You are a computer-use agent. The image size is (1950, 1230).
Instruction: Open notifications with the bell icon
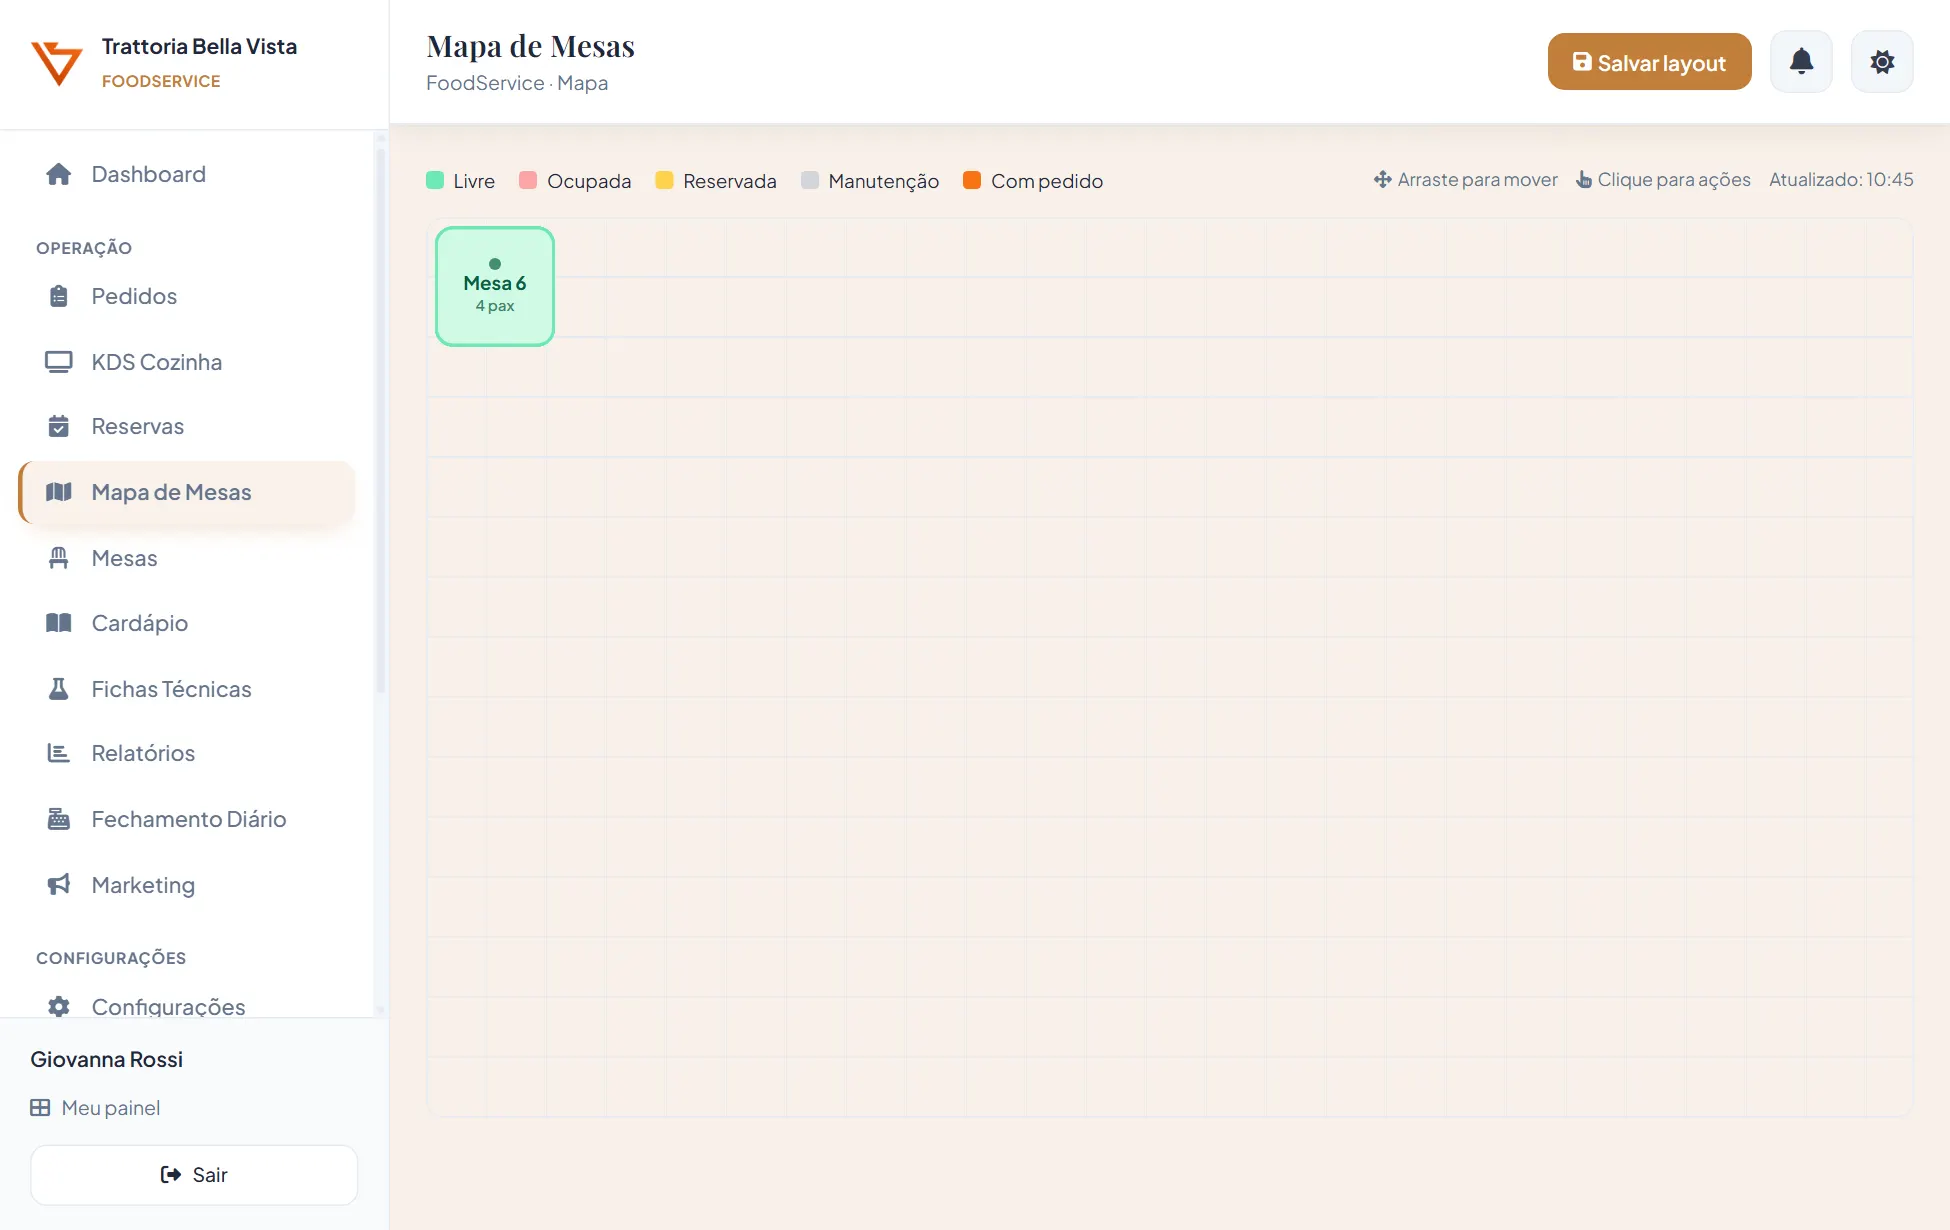1801,62
